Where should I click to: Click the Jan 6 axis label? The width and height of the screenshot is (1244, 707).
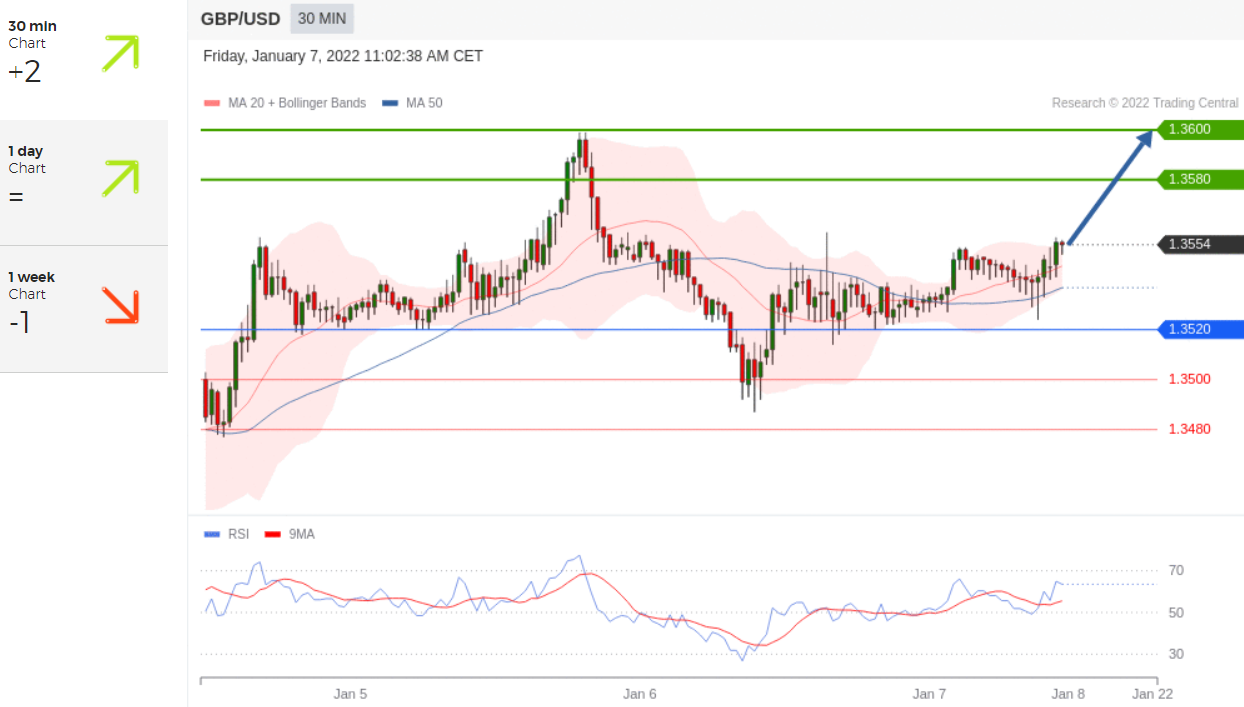pos(639,693)
